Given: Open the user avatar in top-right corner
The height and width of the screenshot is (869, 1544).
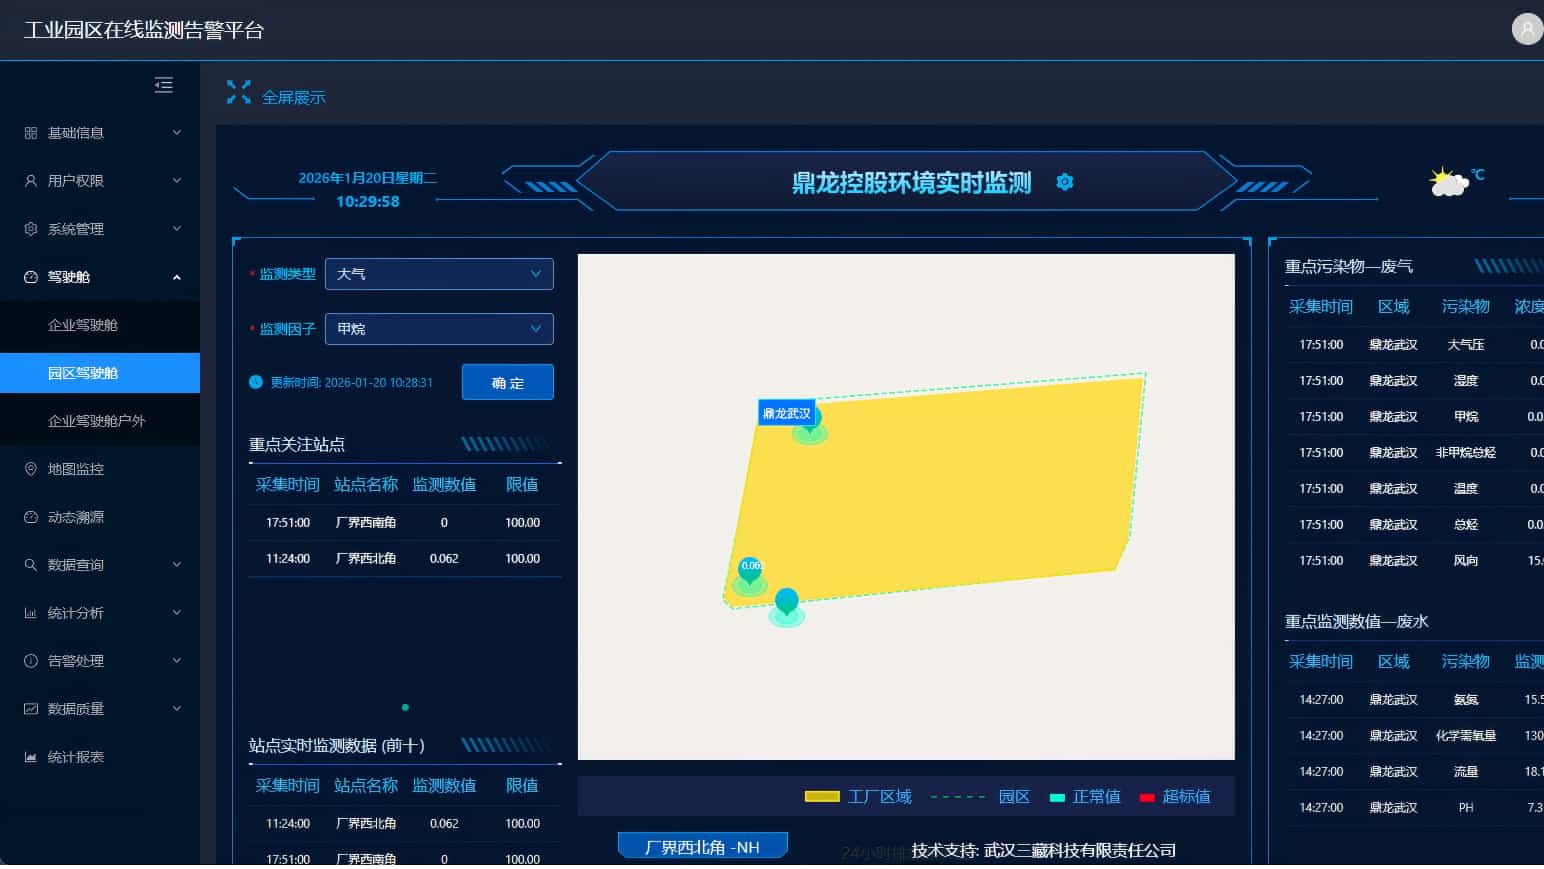Looking at the screenshot, I should (1526, 29).
